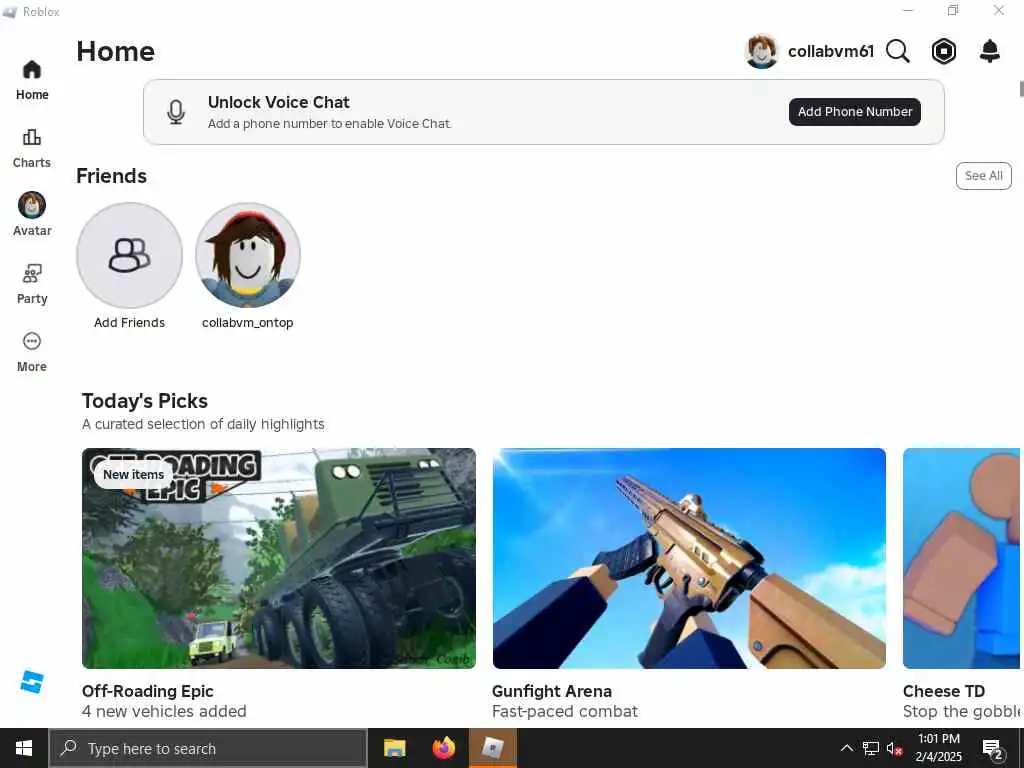Open friend collabvm_ontop avatar
1024x768 pixels.
[x=248, y=255]
